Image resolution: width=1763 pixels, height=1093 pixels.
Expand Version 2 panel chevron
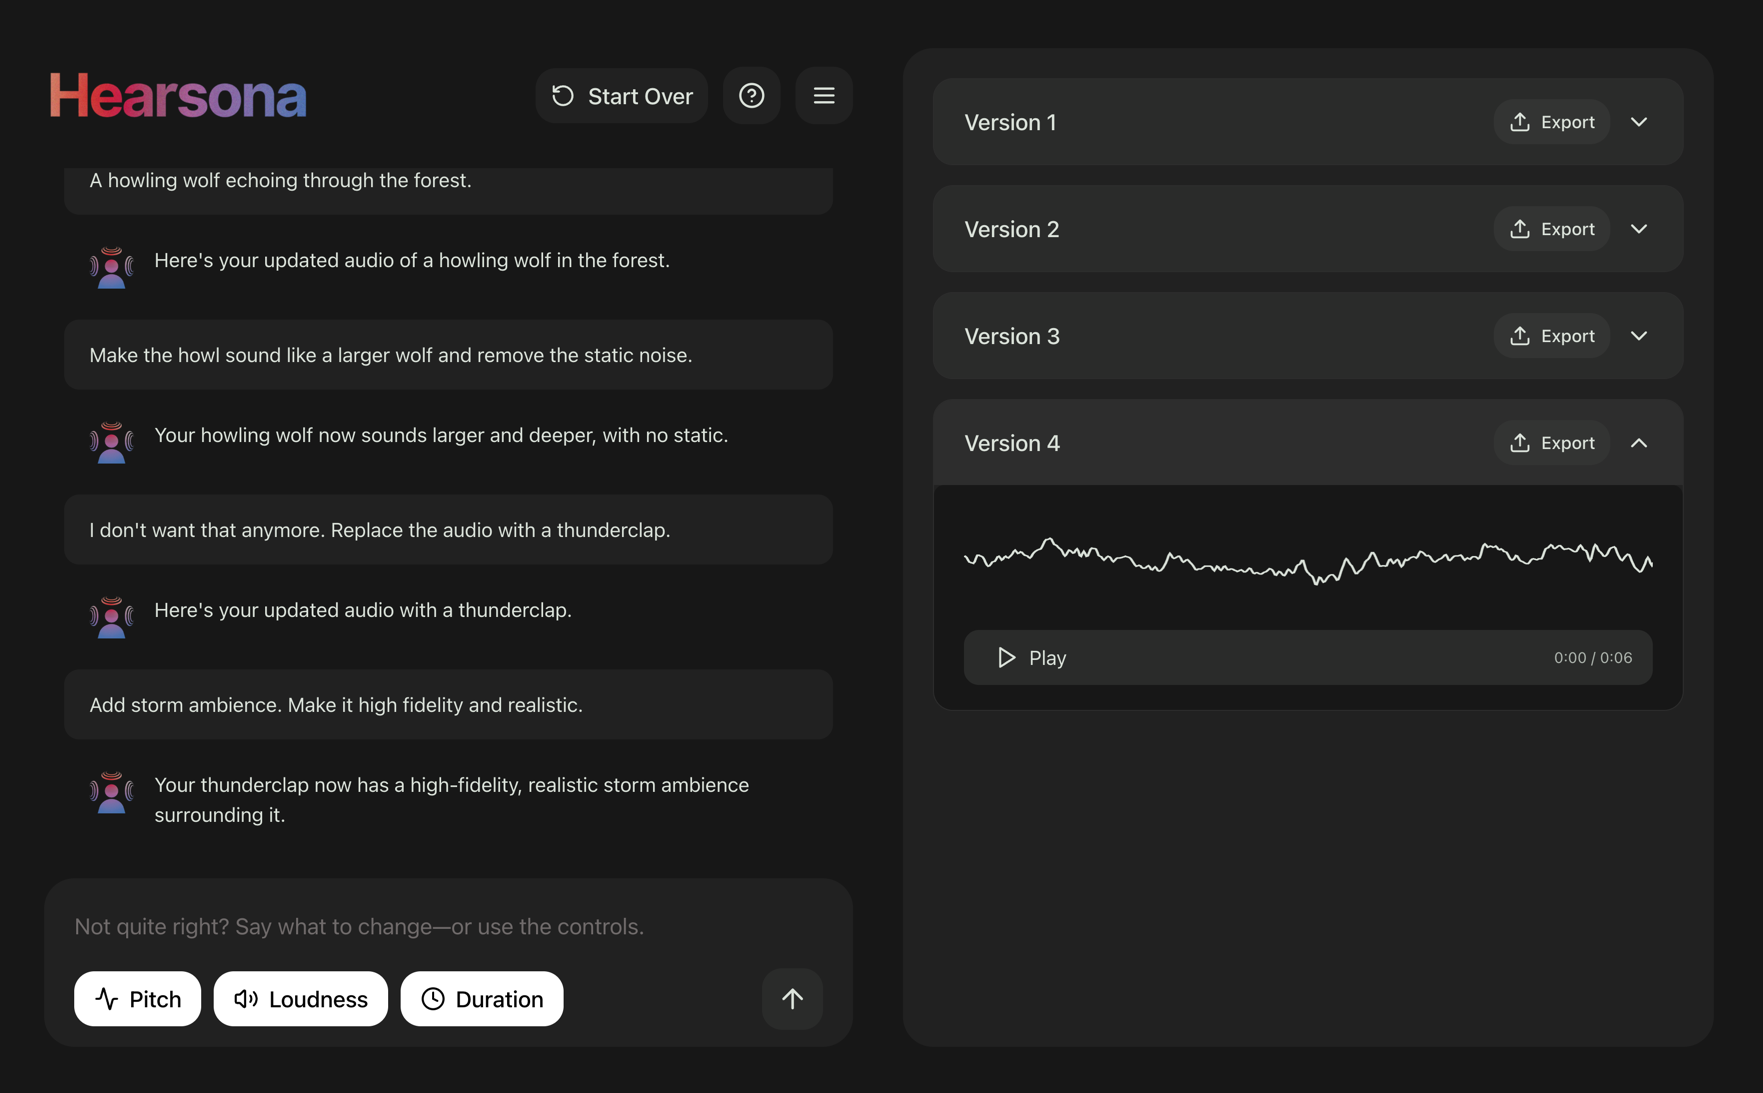point(1638,229)
